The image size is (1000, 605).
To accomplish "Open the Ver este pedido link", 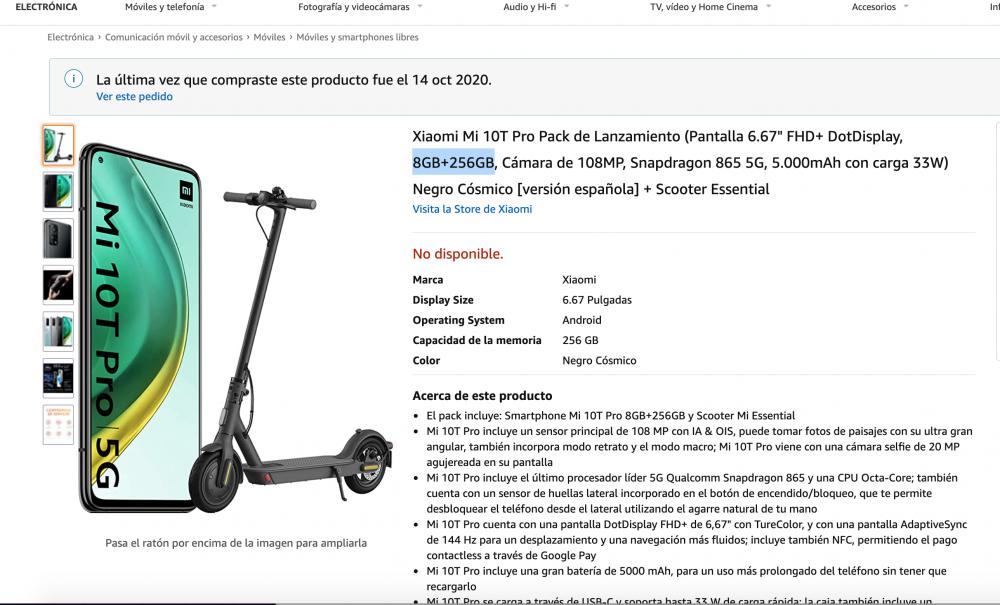I will point(134,96).
